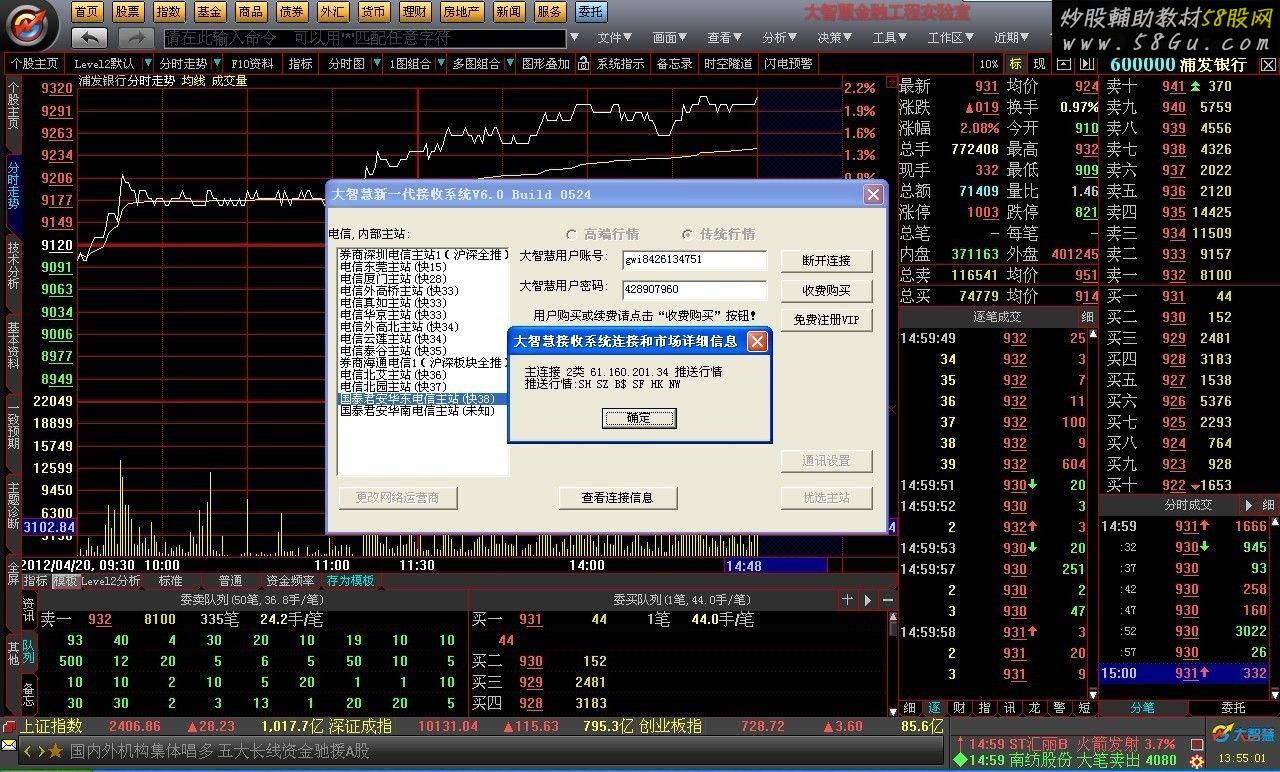Image resolution: width=1280 pixels, height=772 pixels.
Task: Open the 决策 dropdown menu
Action: coord(835,38)
